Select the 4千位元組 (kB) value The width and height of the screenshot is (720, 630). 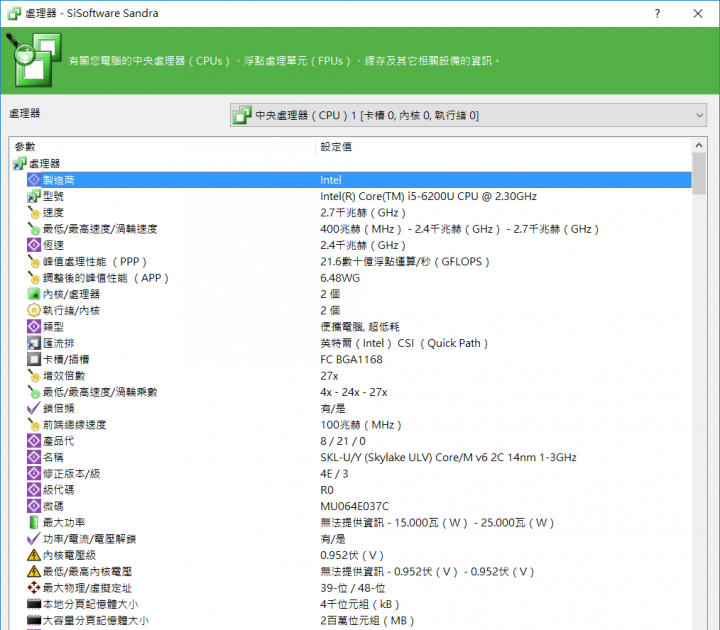click(360, 604)
